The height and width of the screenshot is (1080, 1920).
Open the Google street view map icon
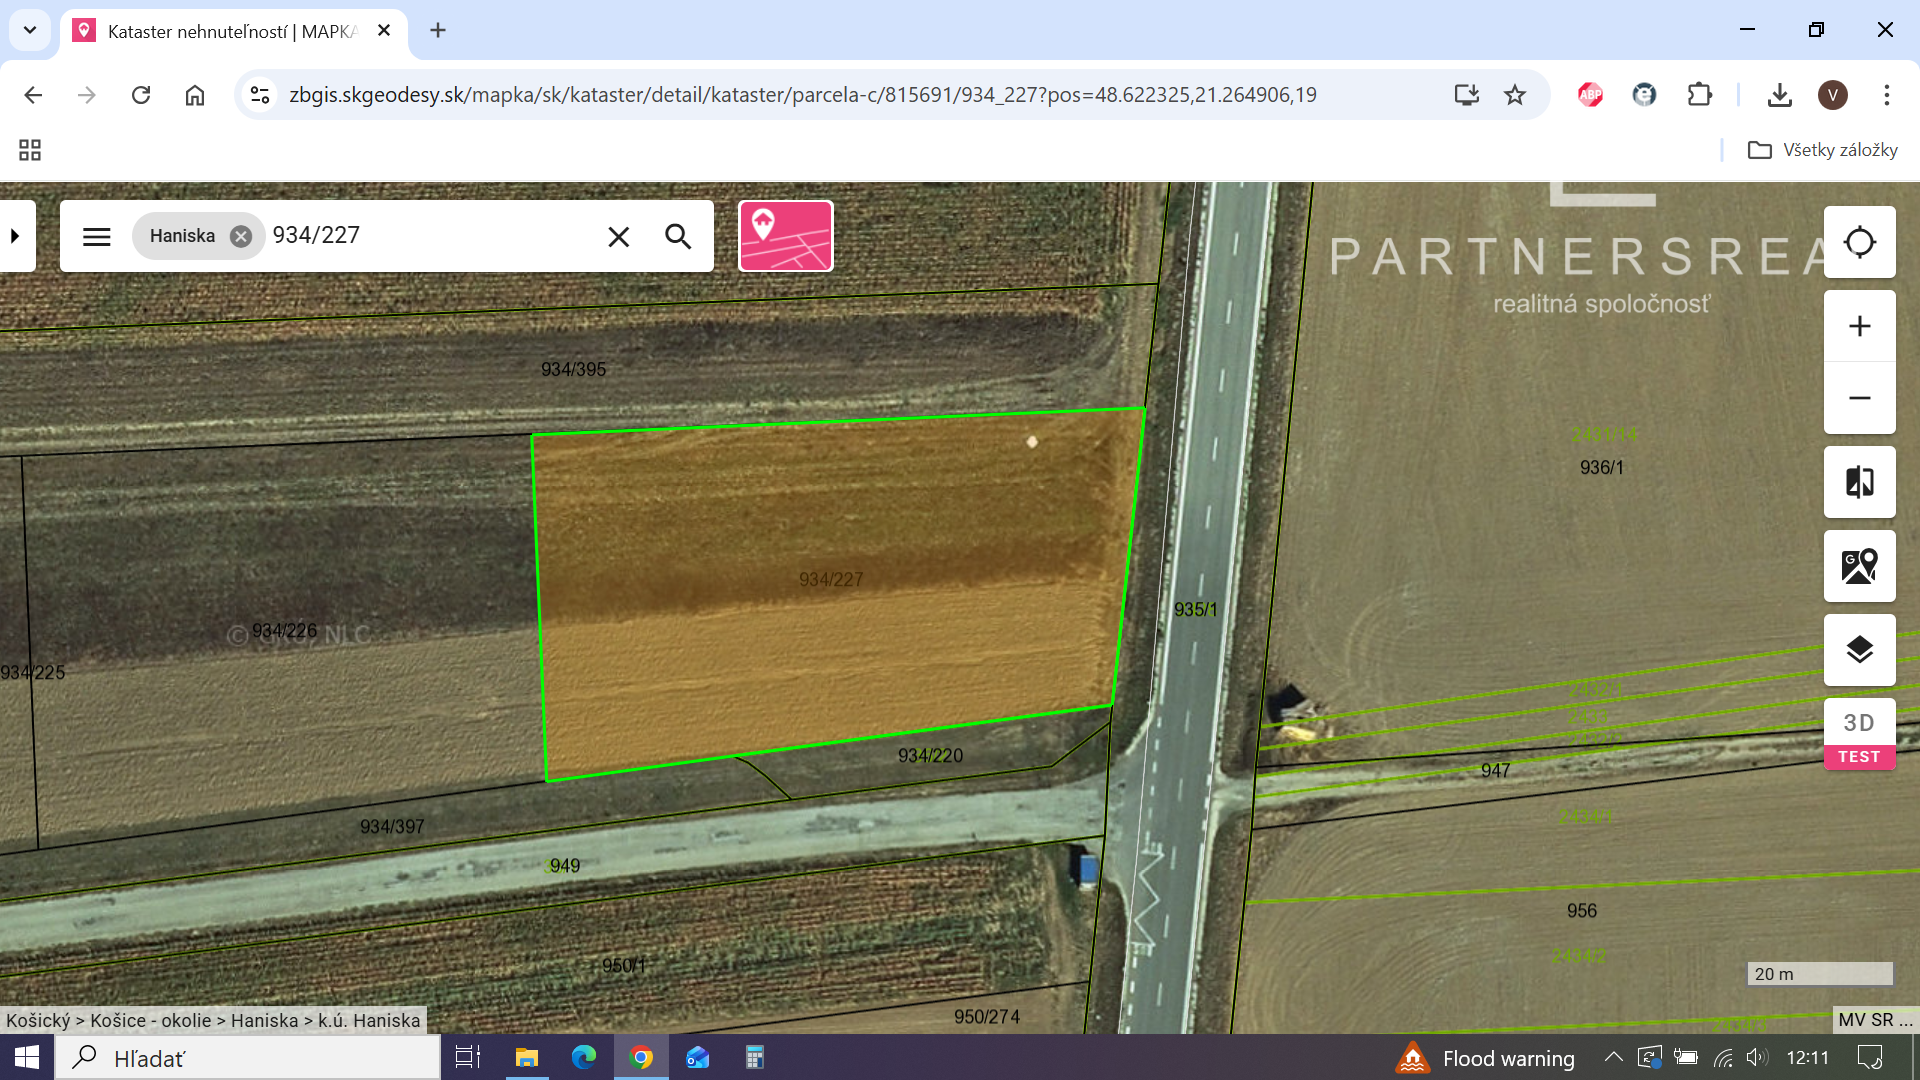pyautogui.click(x=1859, y=566)
